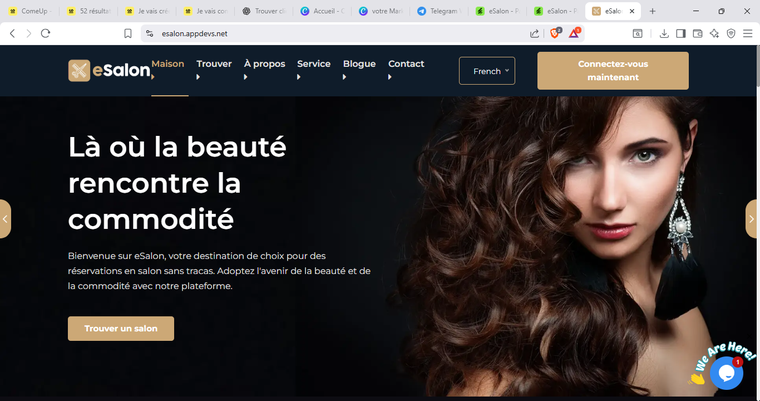This screenshot has height=401, width=760.
Task: Open Leo AI sparkle icon
Action: click(714, 33)
